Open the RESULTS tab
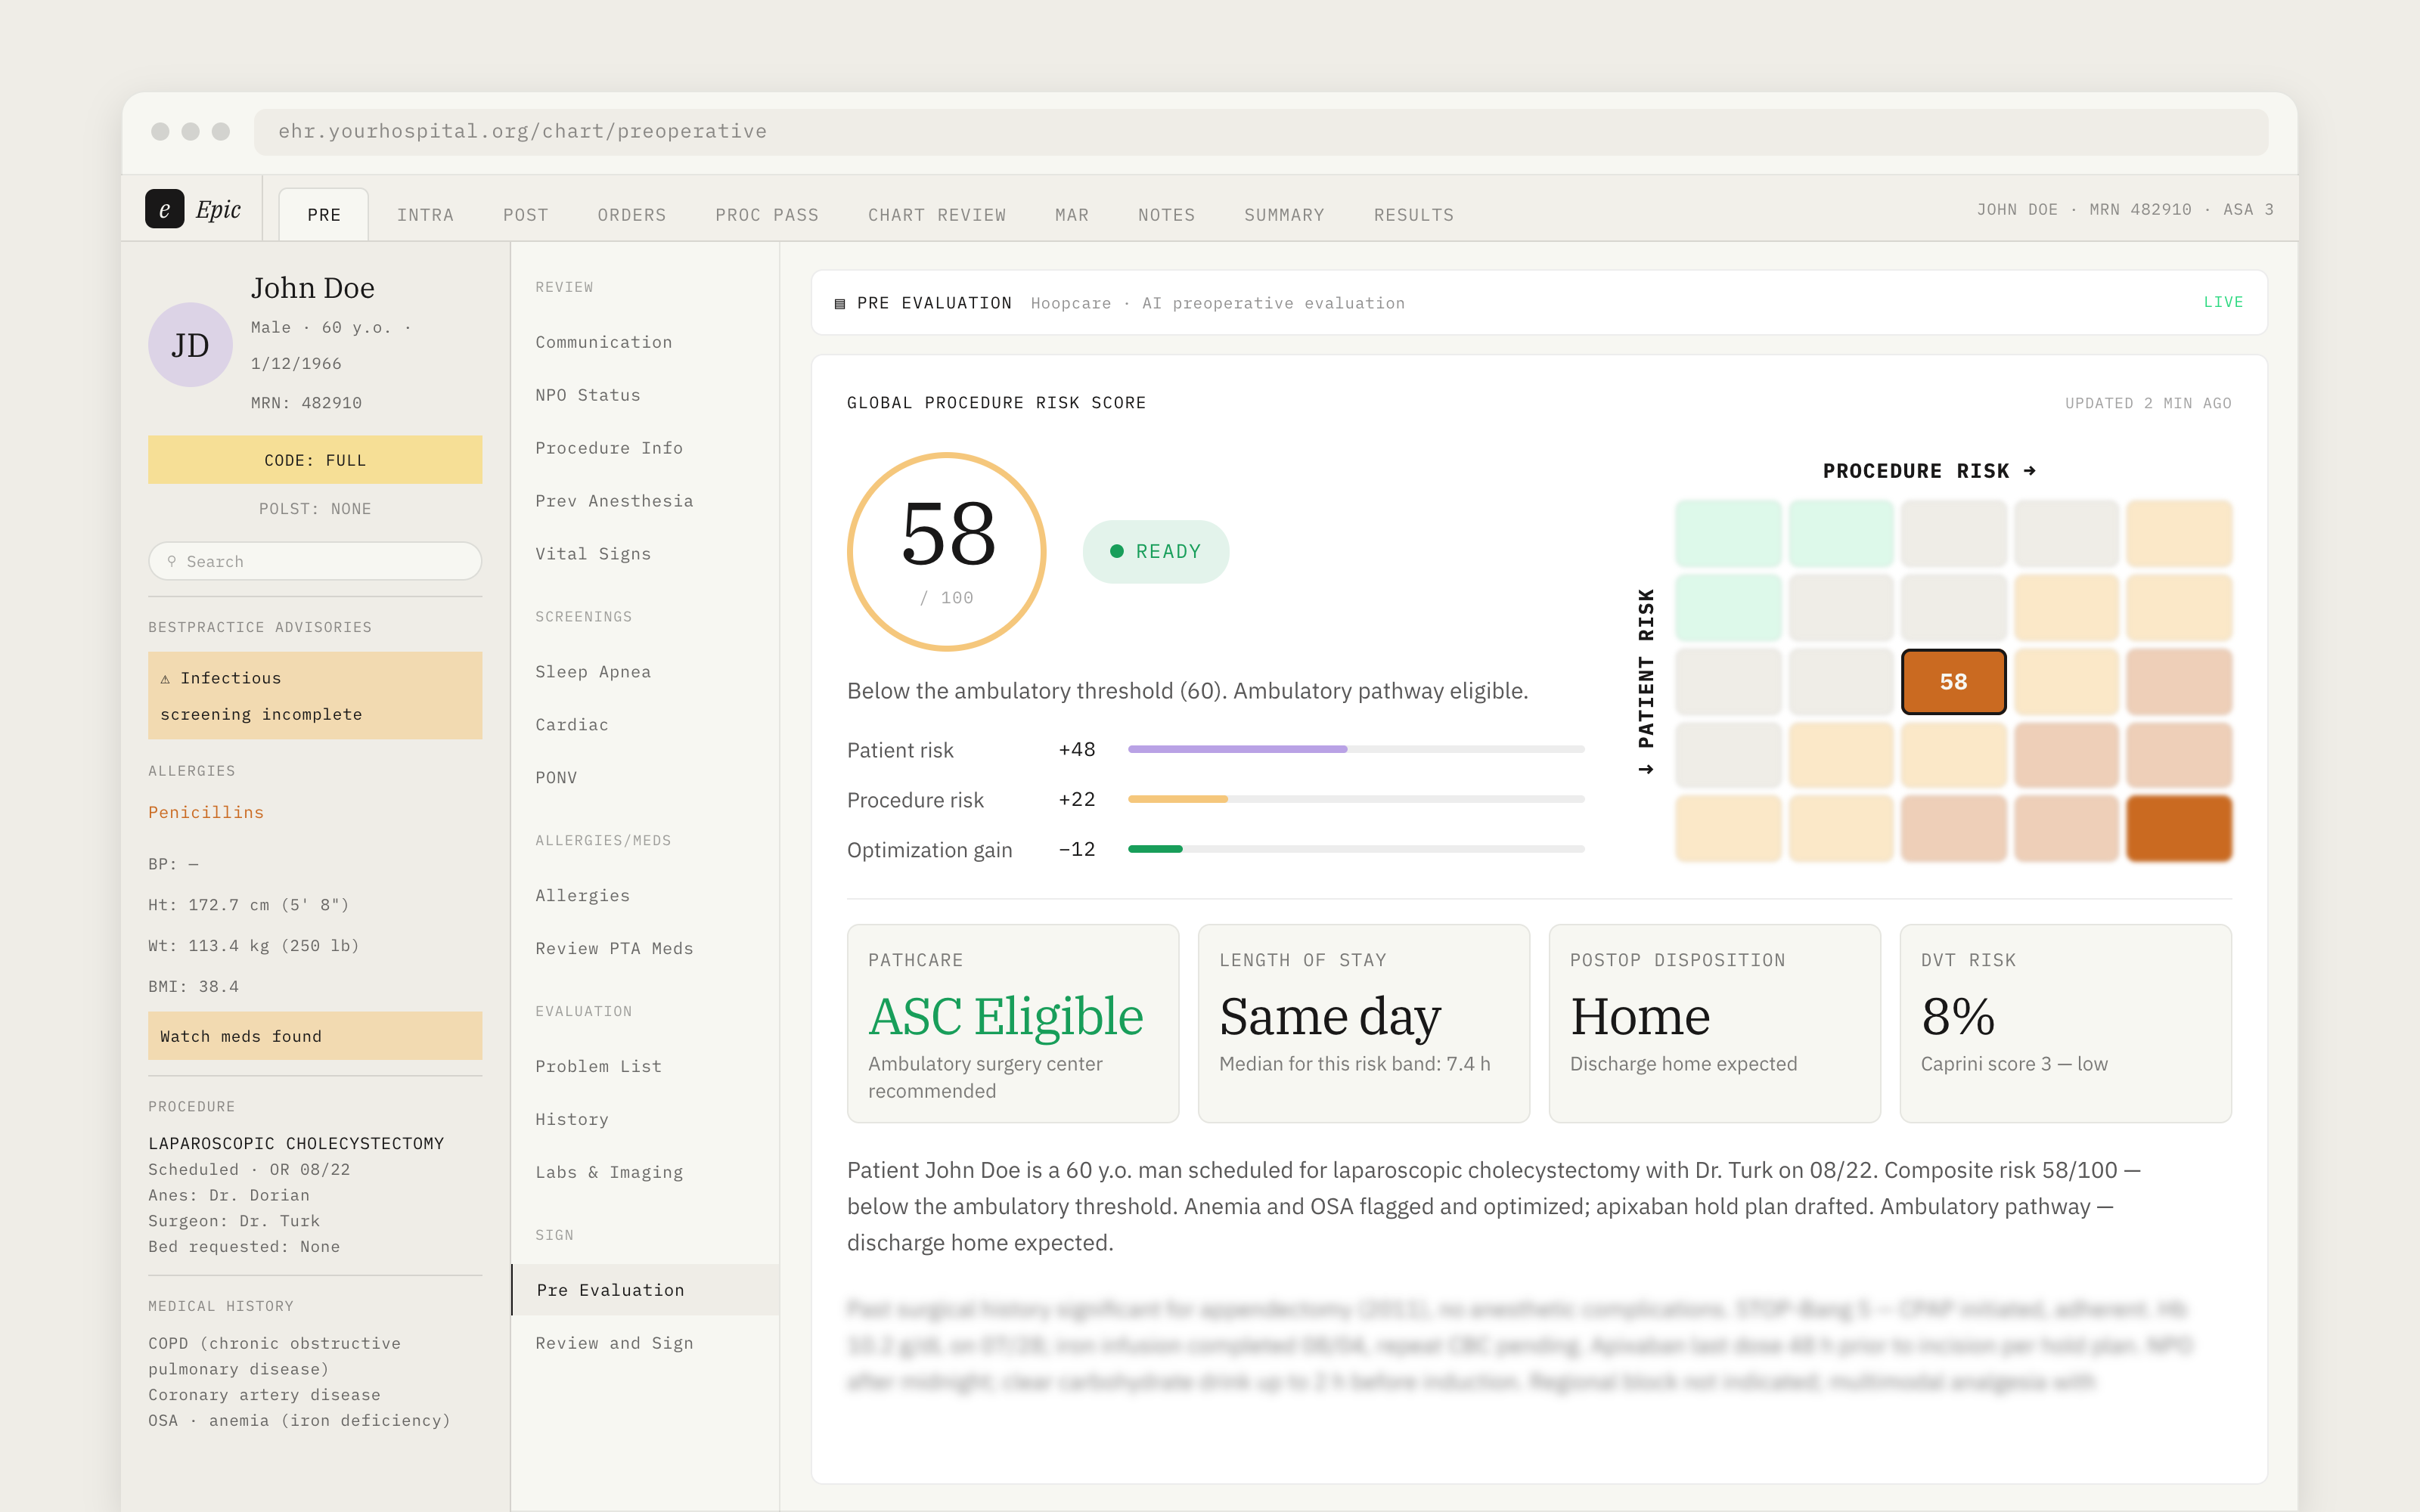 [x=1414, y=214]
